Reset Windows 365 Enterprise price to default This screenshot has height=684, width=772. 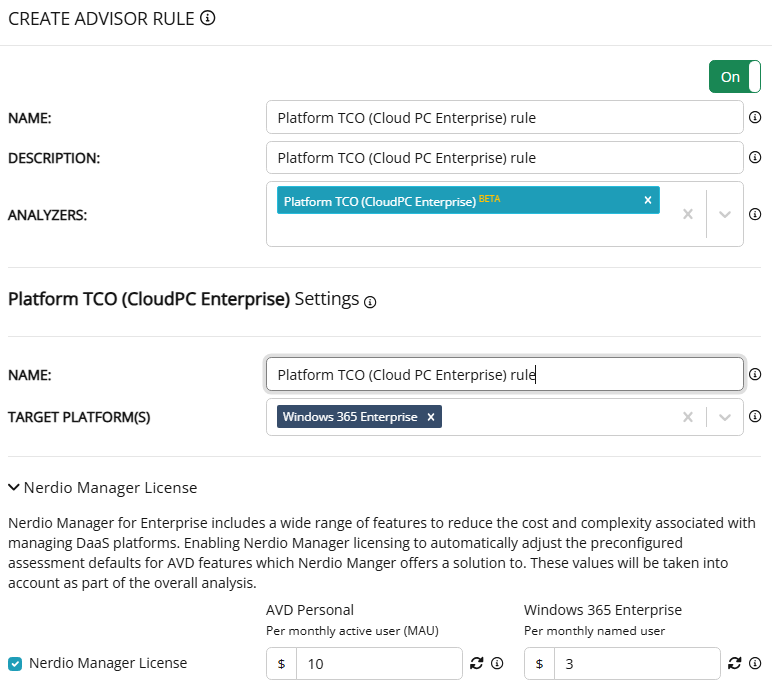pos(734,663)
